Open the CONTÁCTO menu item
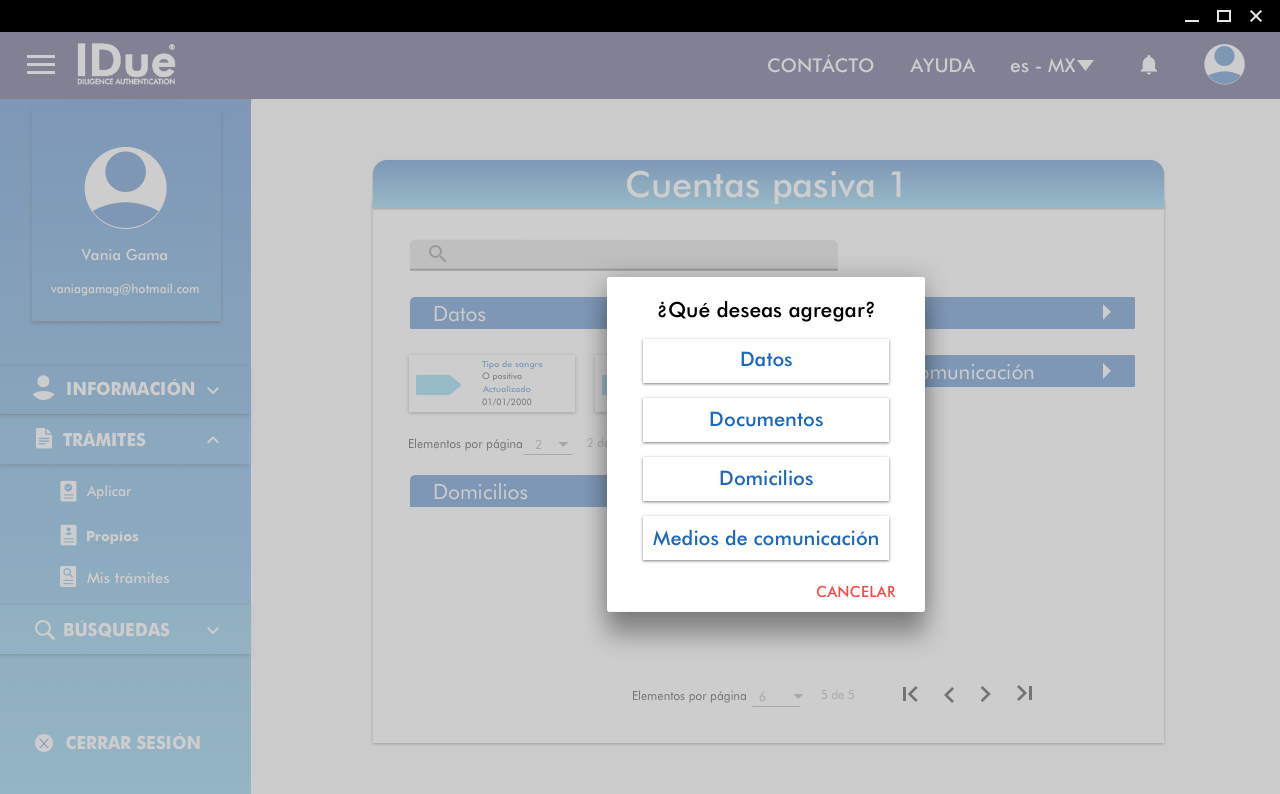Image resolution: width=1280 pixels, height=794 pixels. click(820, 66)
